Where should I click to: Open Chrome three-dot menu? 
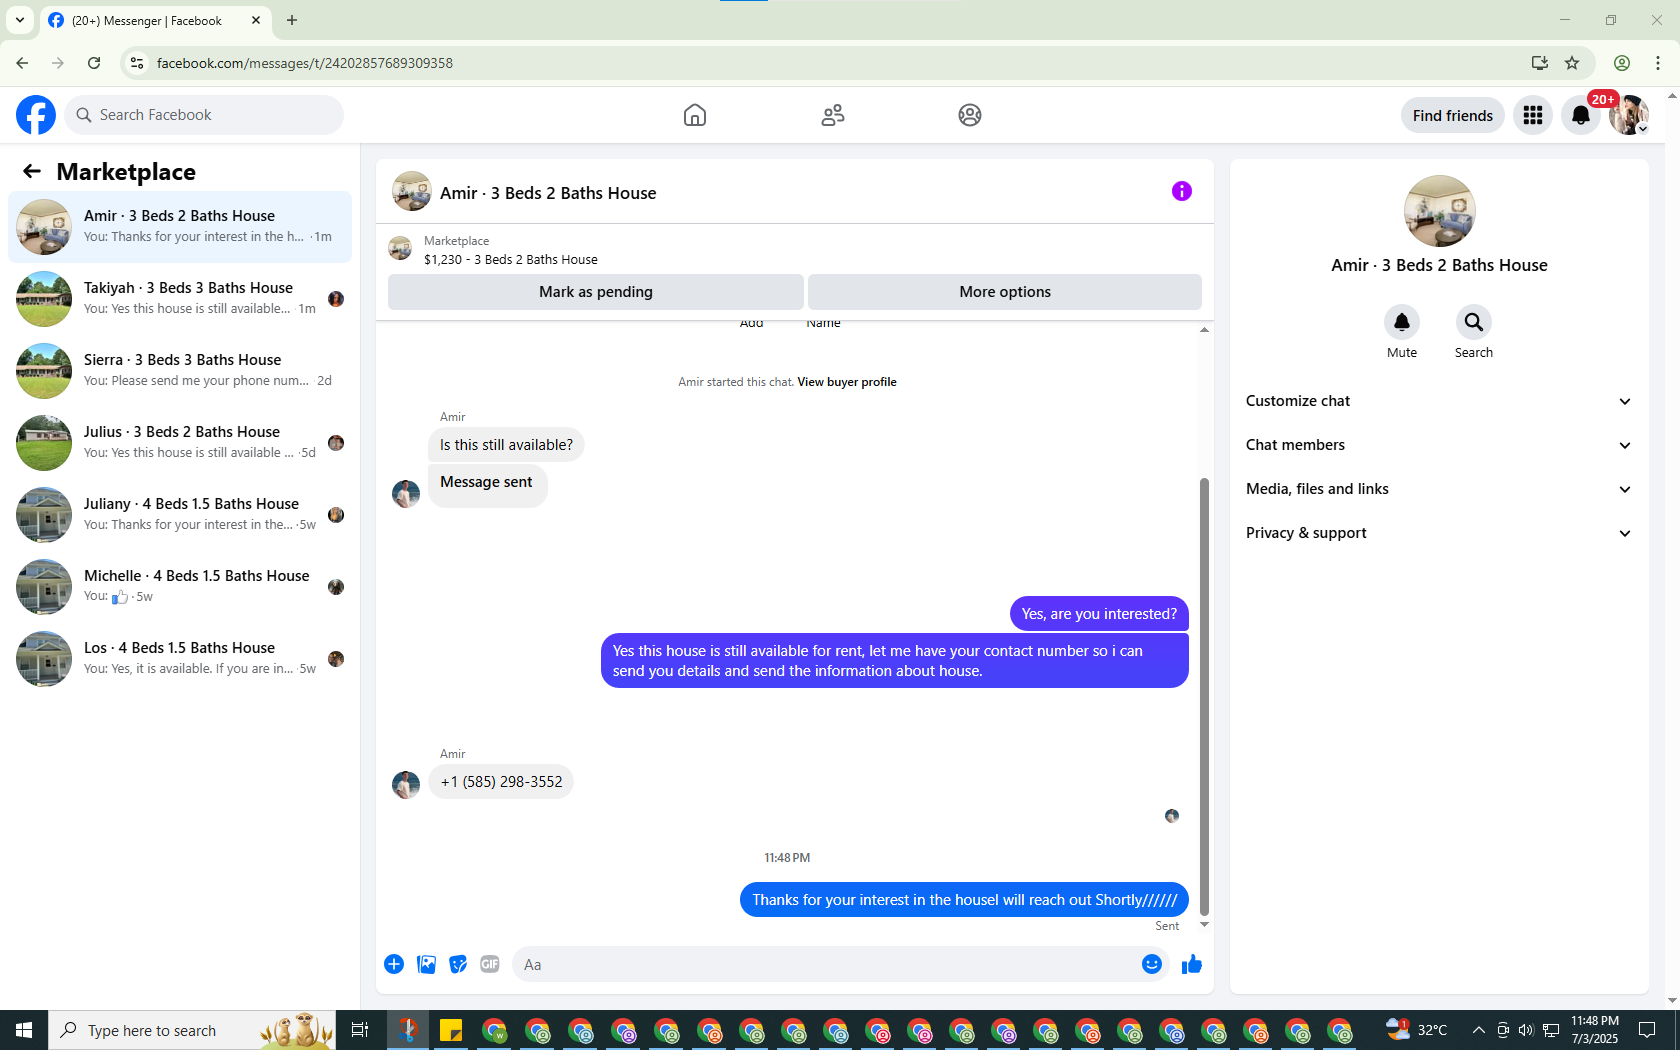[x=1658, y=63]
